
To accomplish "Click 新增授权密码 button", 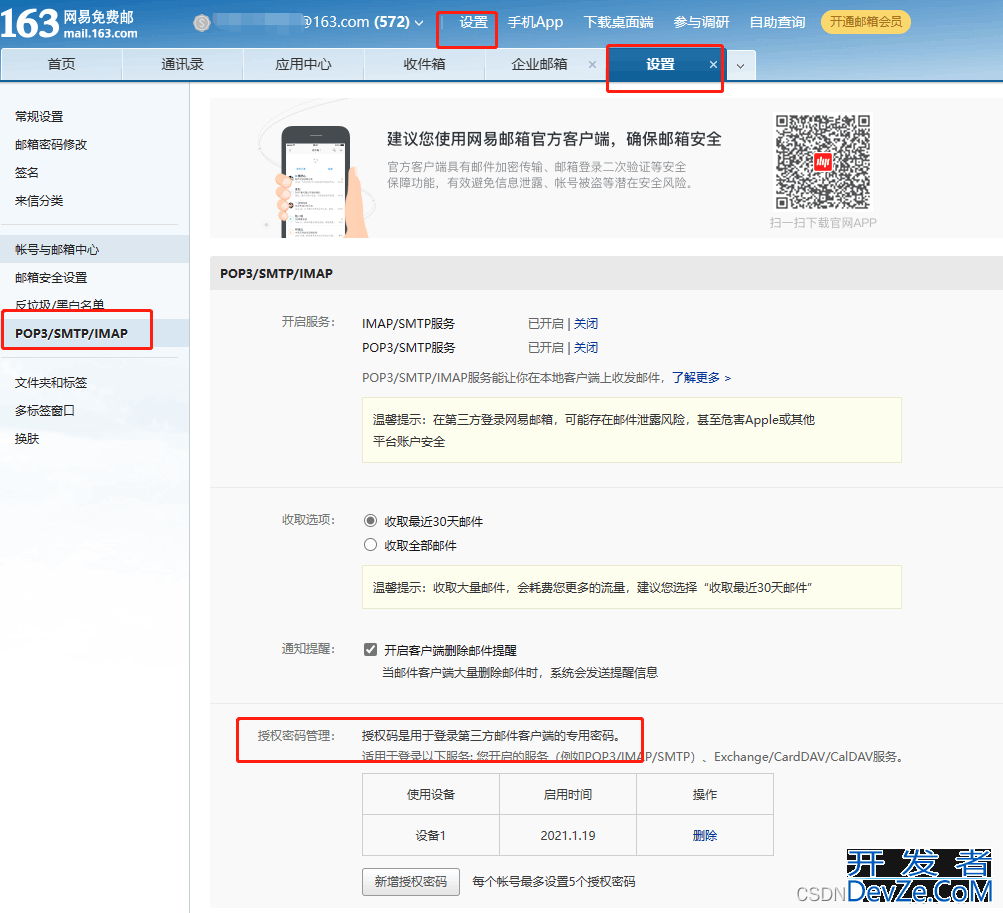I will pos(411,882).
